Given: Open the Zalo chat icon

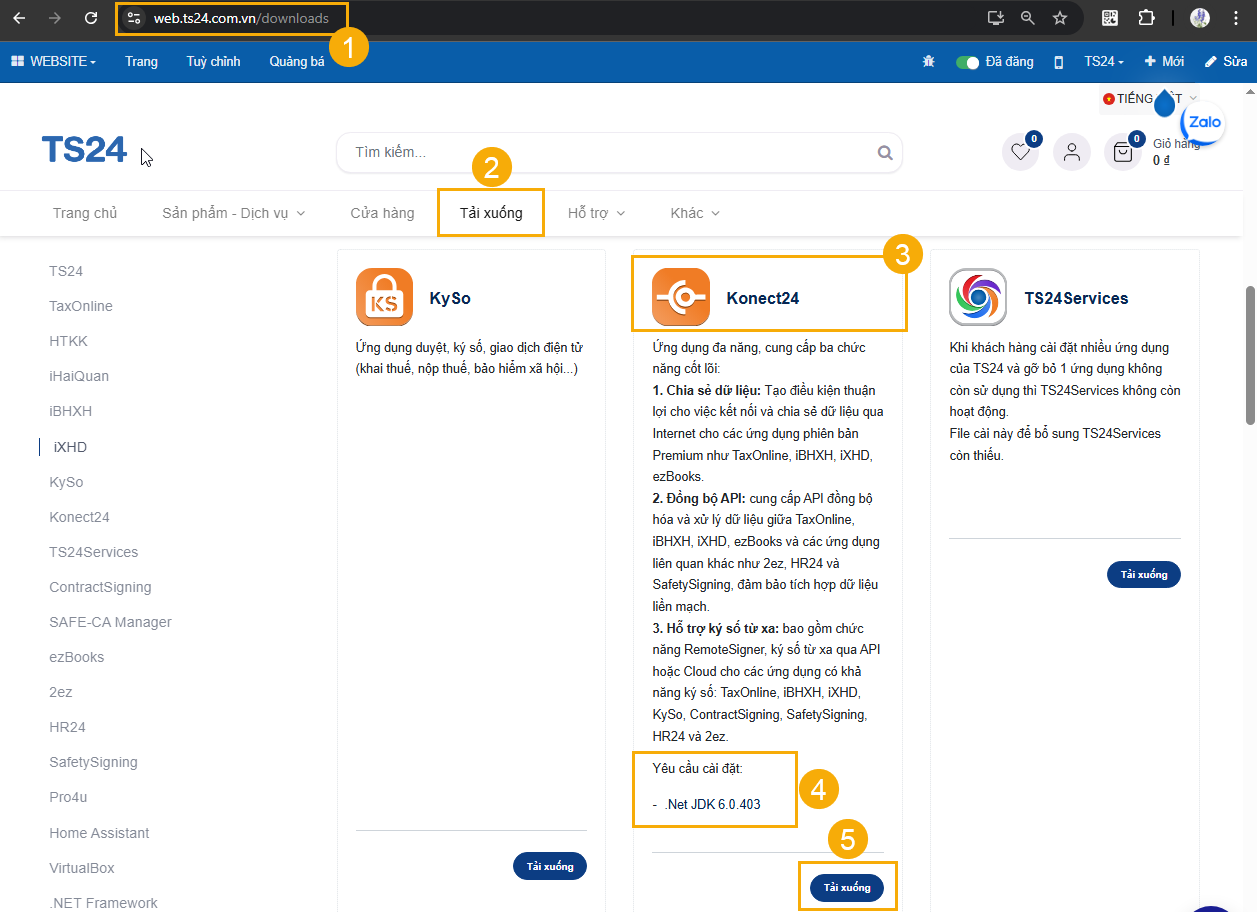Looking at the screenshot, I should pyautogui.click(x=1203, y=122).
